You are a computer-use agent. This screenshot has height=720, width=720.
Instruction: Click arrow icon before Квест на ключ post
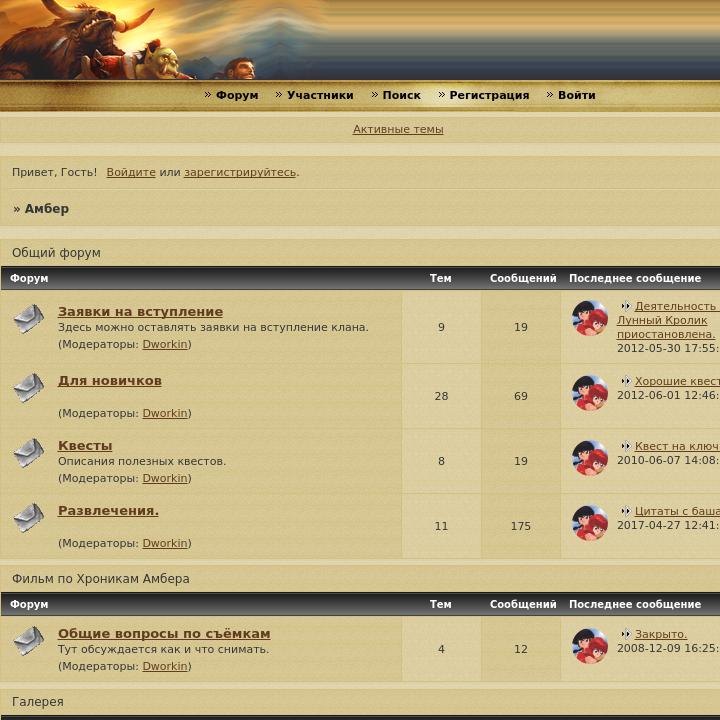coord(625,446)
